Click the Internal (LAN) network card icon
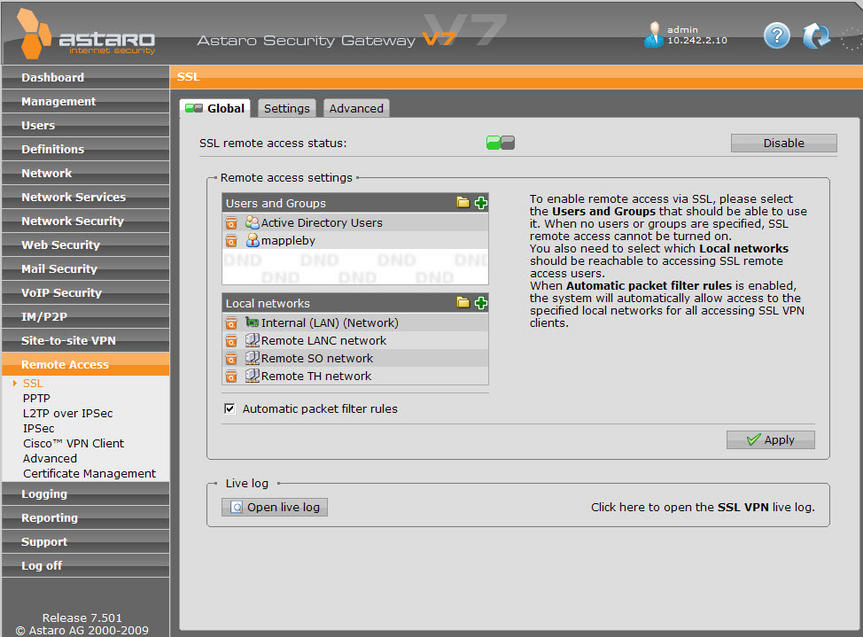 pos(252,322)
